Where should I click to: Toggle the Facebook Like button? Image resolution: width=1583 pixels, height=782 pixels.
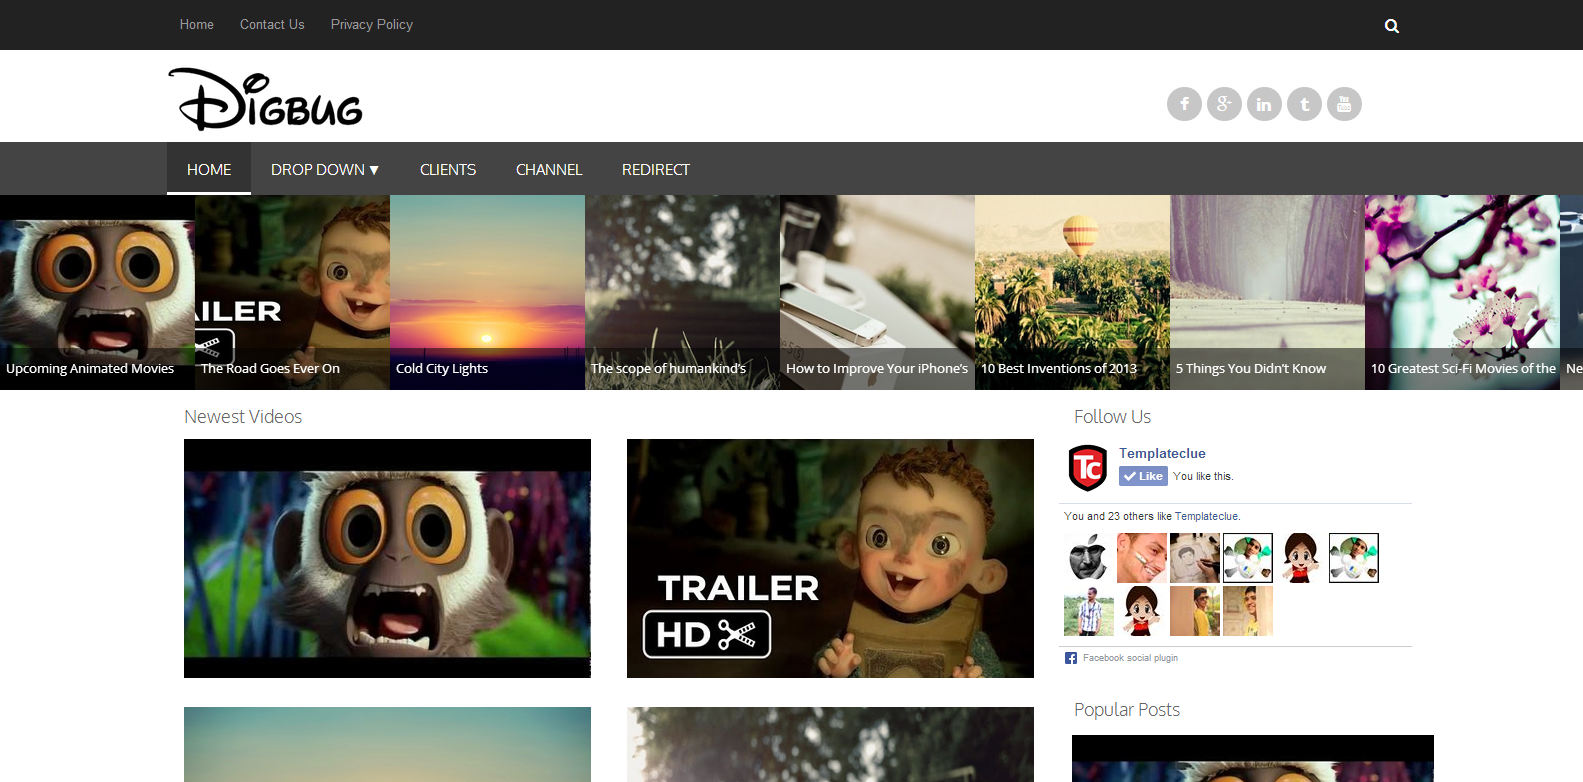1143,476
